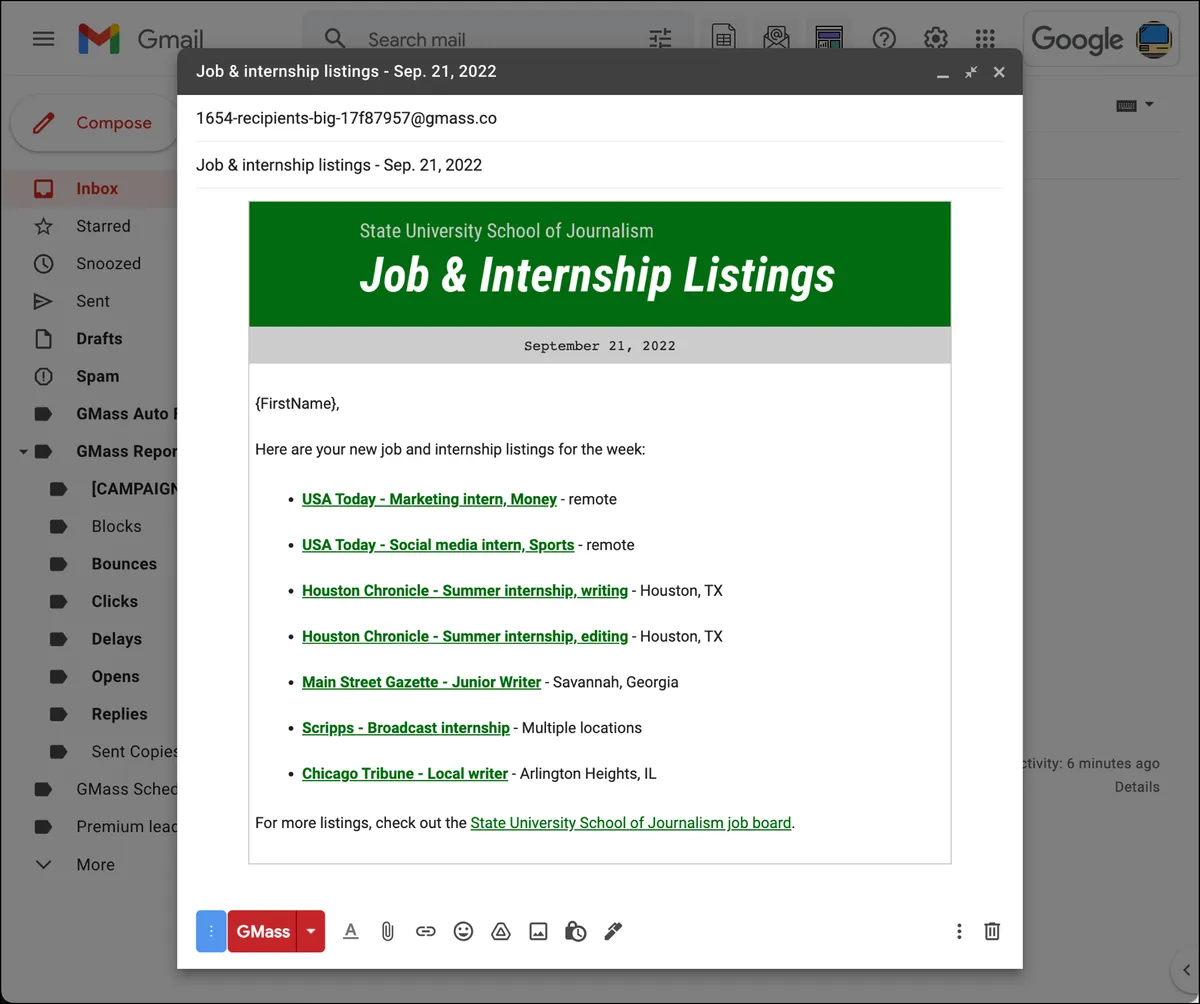Screen dimensions: 1200x1004
Task: Open more options three-dot menu in compose
Action: 959,931
